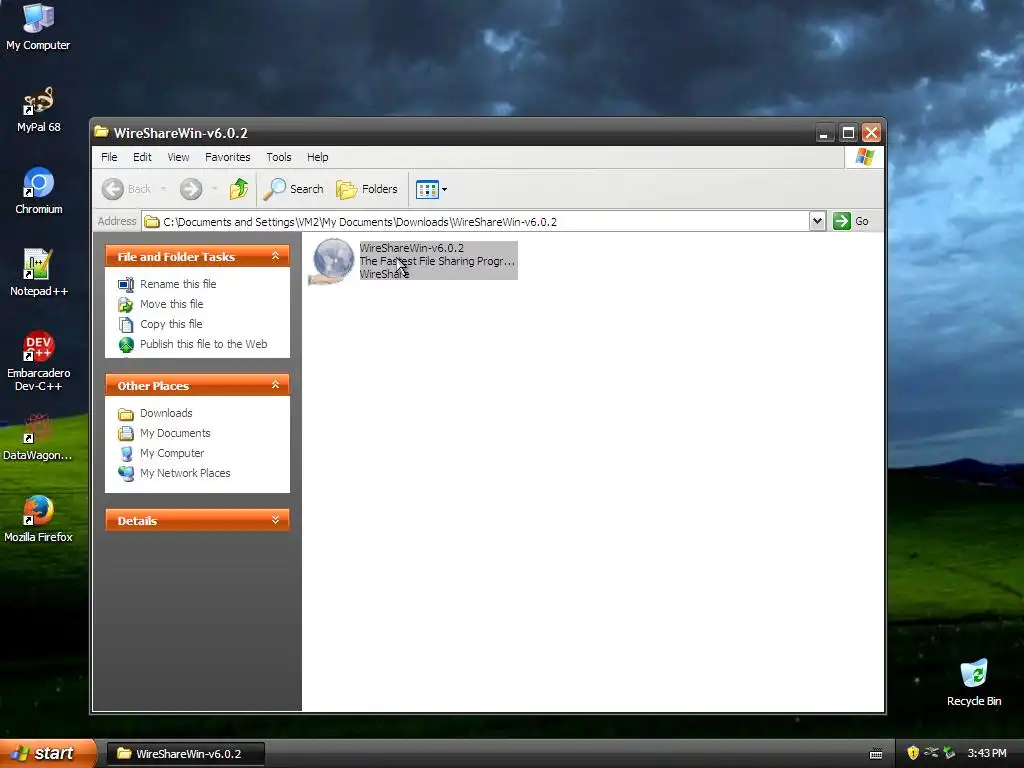Go to Downloads in Other Places
The height and width of the screenshot is (768, 1024).
[x=155, y=413]
